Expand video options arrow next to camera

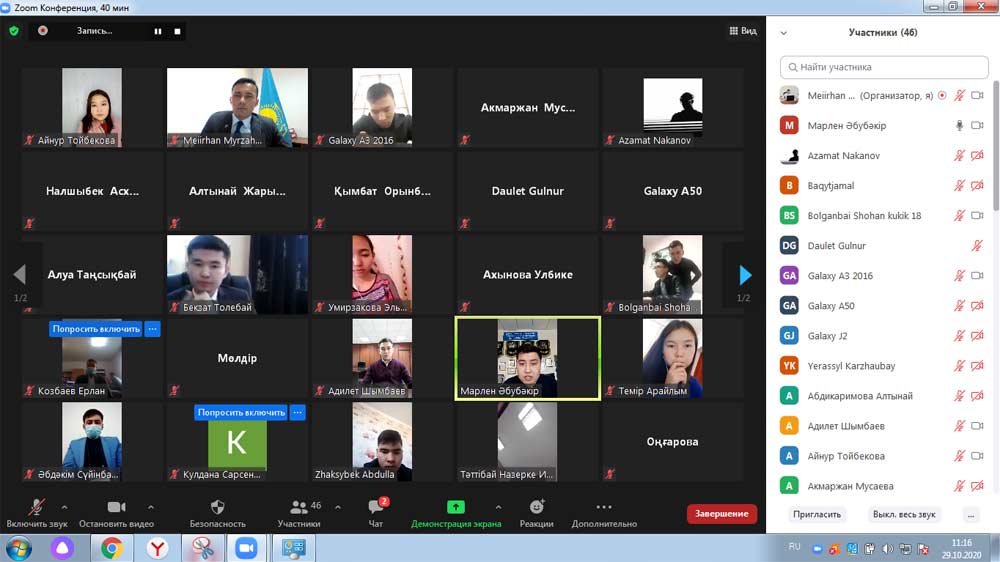tap(151, 507)
